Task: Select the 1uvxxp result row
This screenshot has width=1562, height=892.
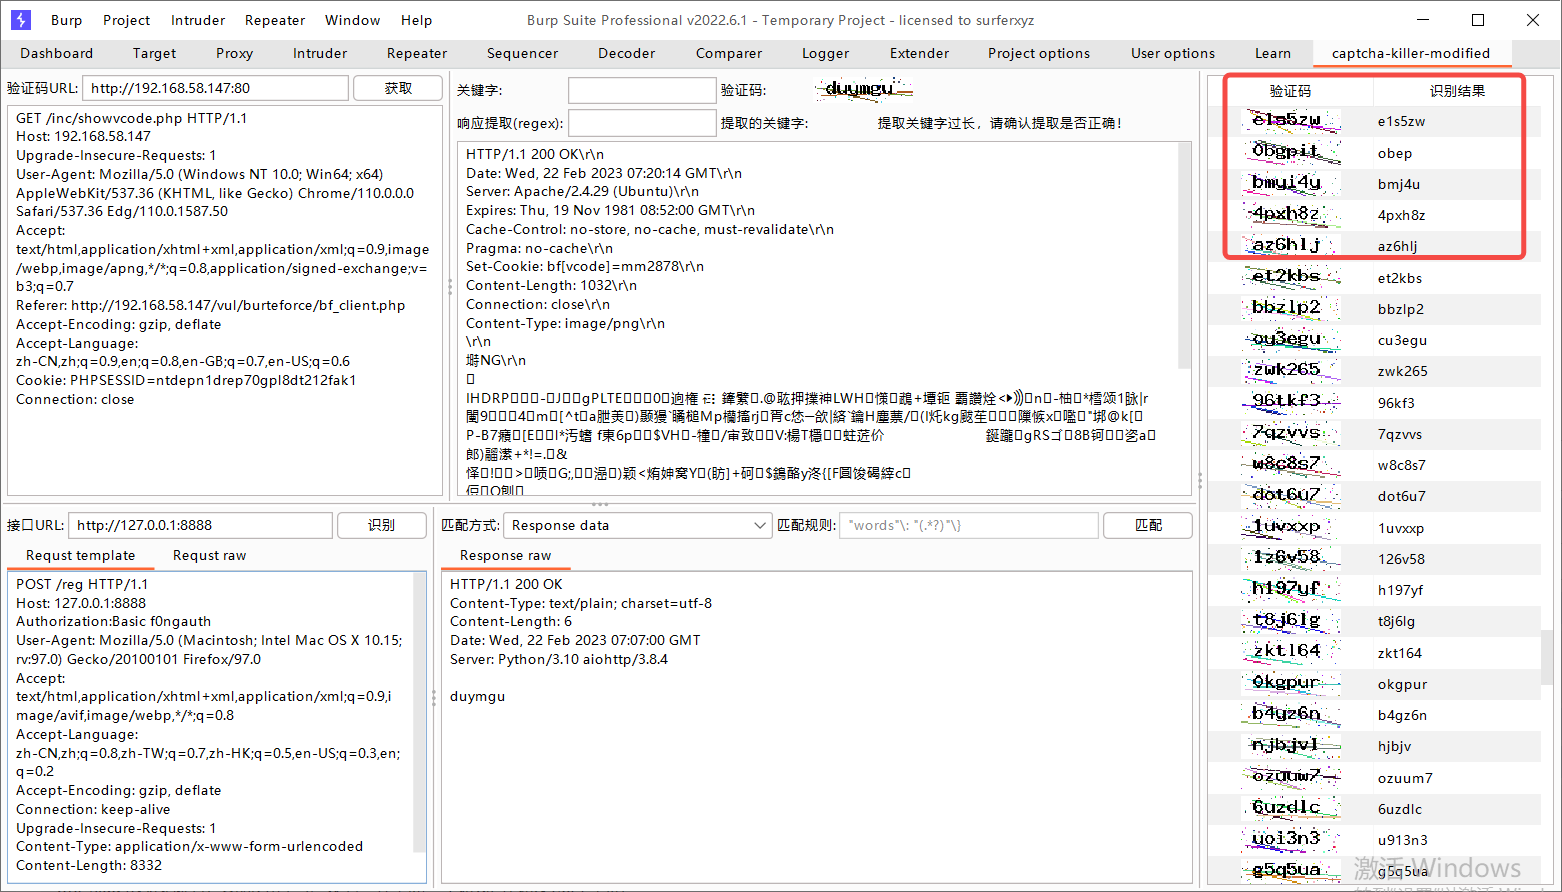Action: tap(1374, 528)
